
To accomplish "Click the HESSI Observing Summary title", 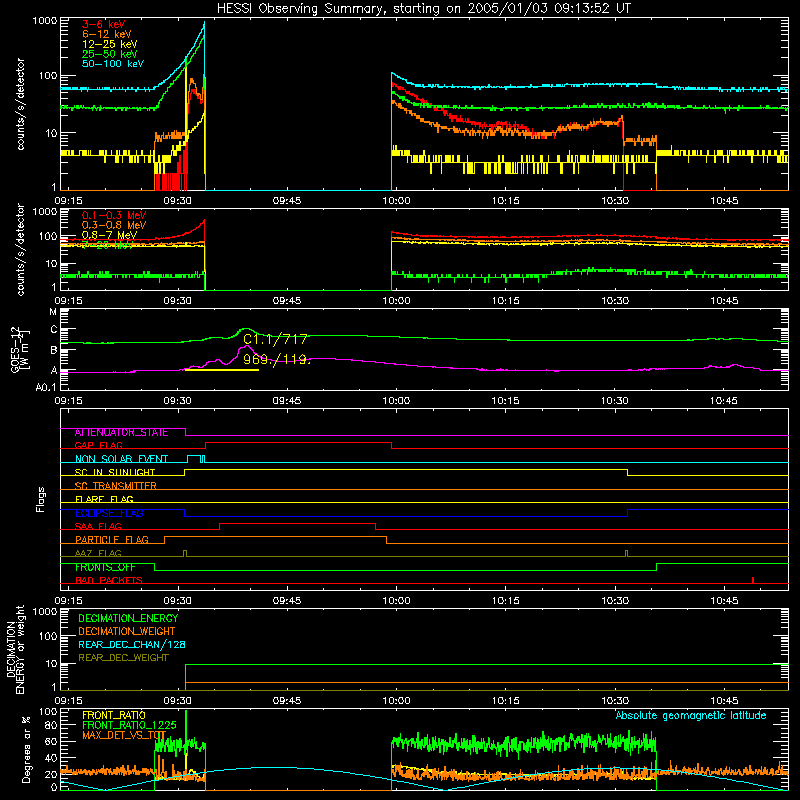I will click(423, 9).
